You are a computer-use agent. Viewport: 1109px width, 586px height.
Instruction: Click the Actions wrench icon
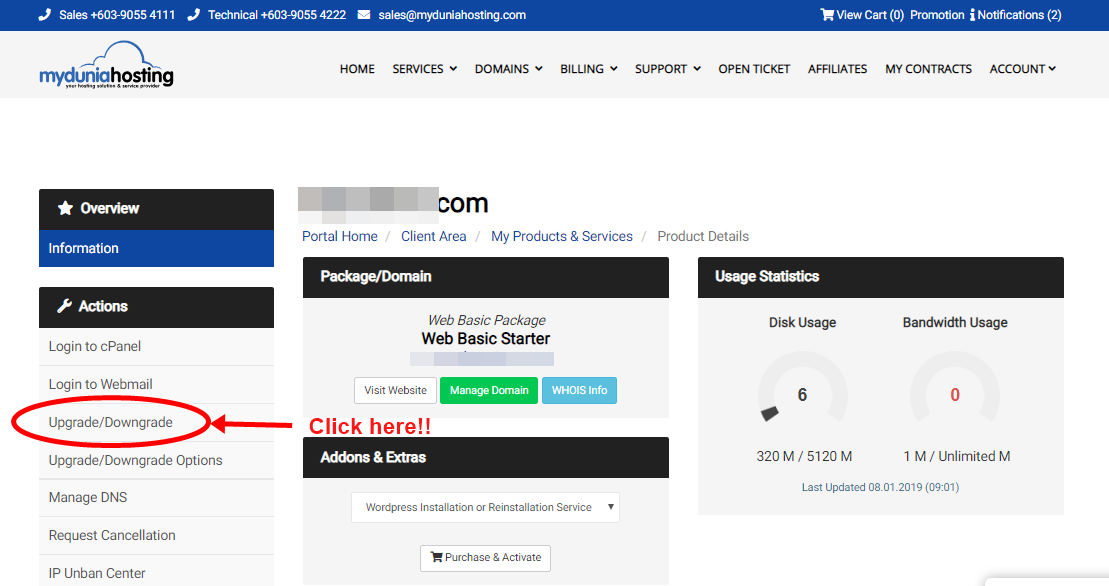(65, 306)
